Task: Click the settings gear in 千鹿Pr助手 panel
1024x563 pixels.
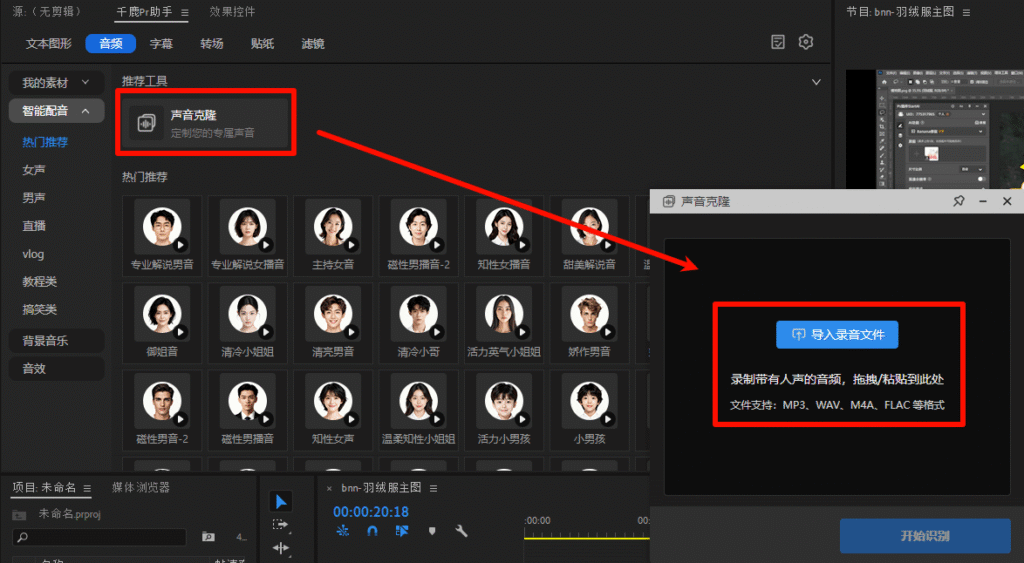Action: coord(806,42)
